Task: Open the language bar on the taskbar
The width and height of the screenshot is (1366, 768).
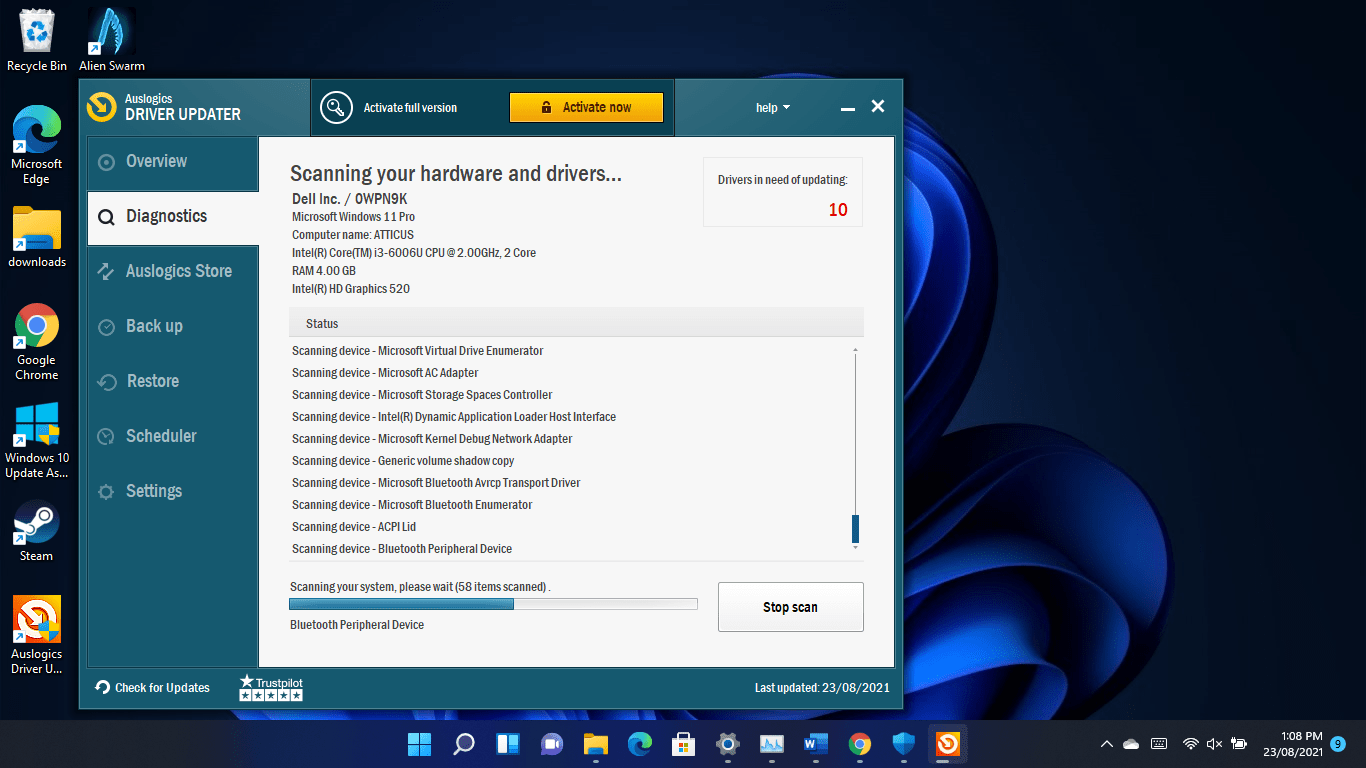Action: coord(1158,744)
